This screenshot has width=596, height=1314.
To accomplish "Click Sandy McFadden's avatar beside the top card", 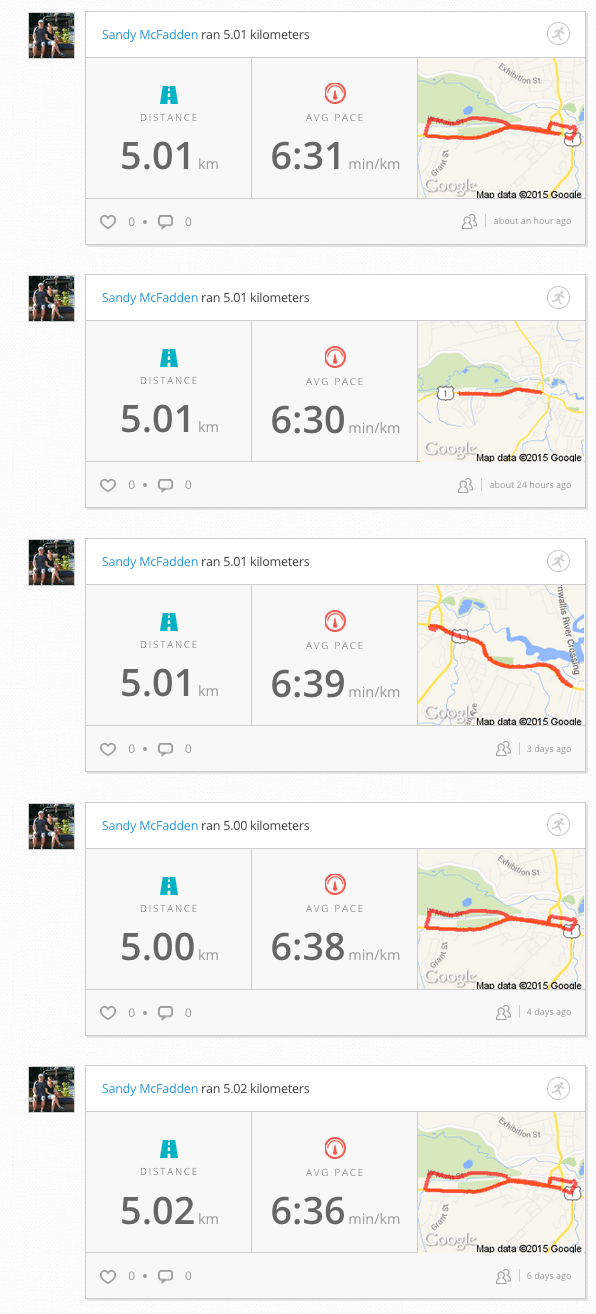I will 51,35.
